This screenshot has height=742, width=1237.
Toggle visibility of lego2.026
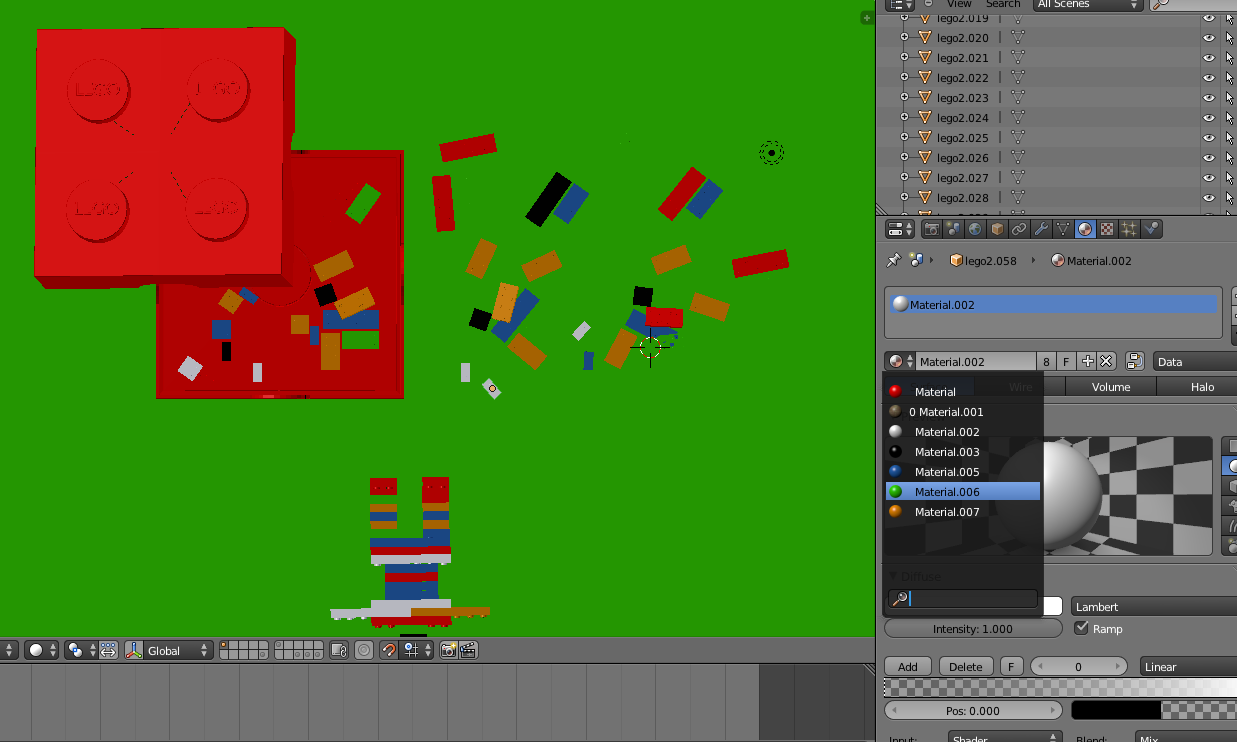tap(1208, 158)
